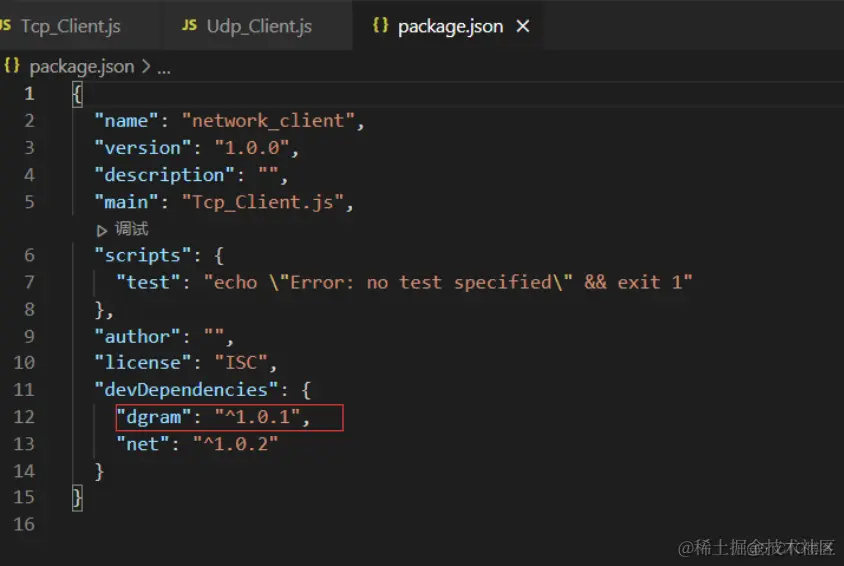This screenshot has width=844, height=566.
Task: Click the "version" key
Action: point(143,147)
